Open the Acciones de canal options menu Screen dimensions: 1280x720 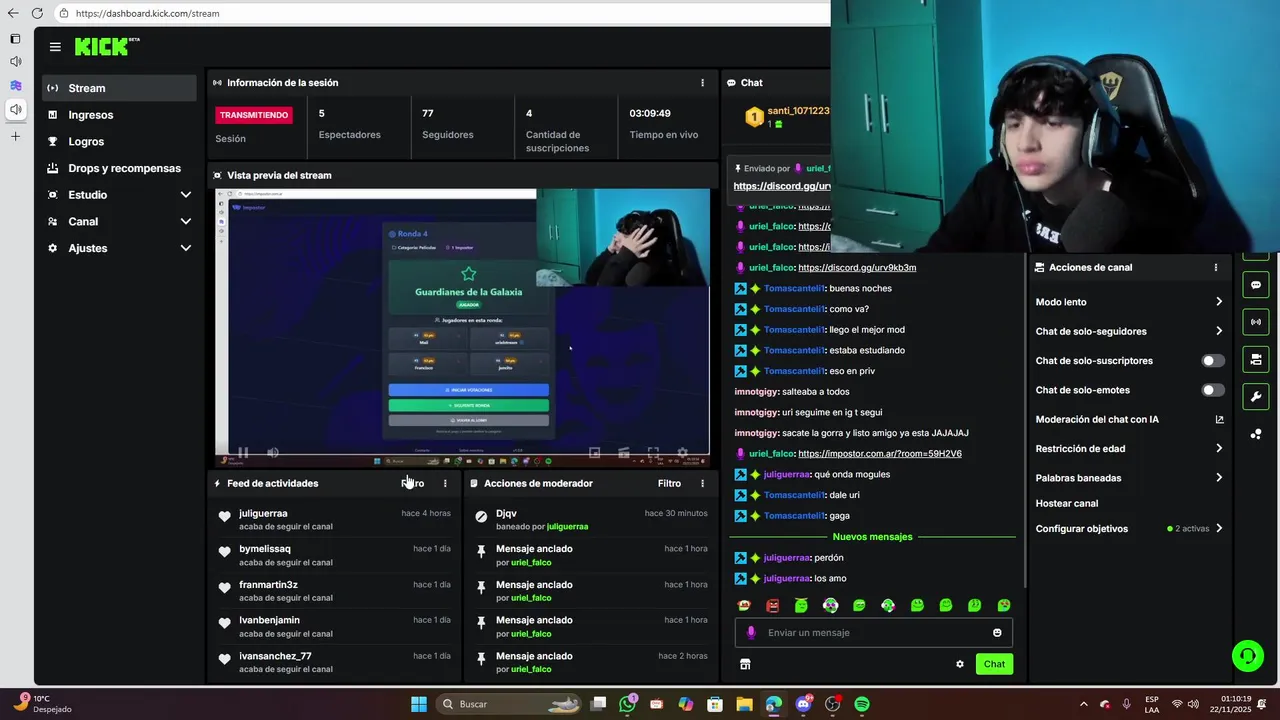pyautogui.click(x=1216, y=268)
